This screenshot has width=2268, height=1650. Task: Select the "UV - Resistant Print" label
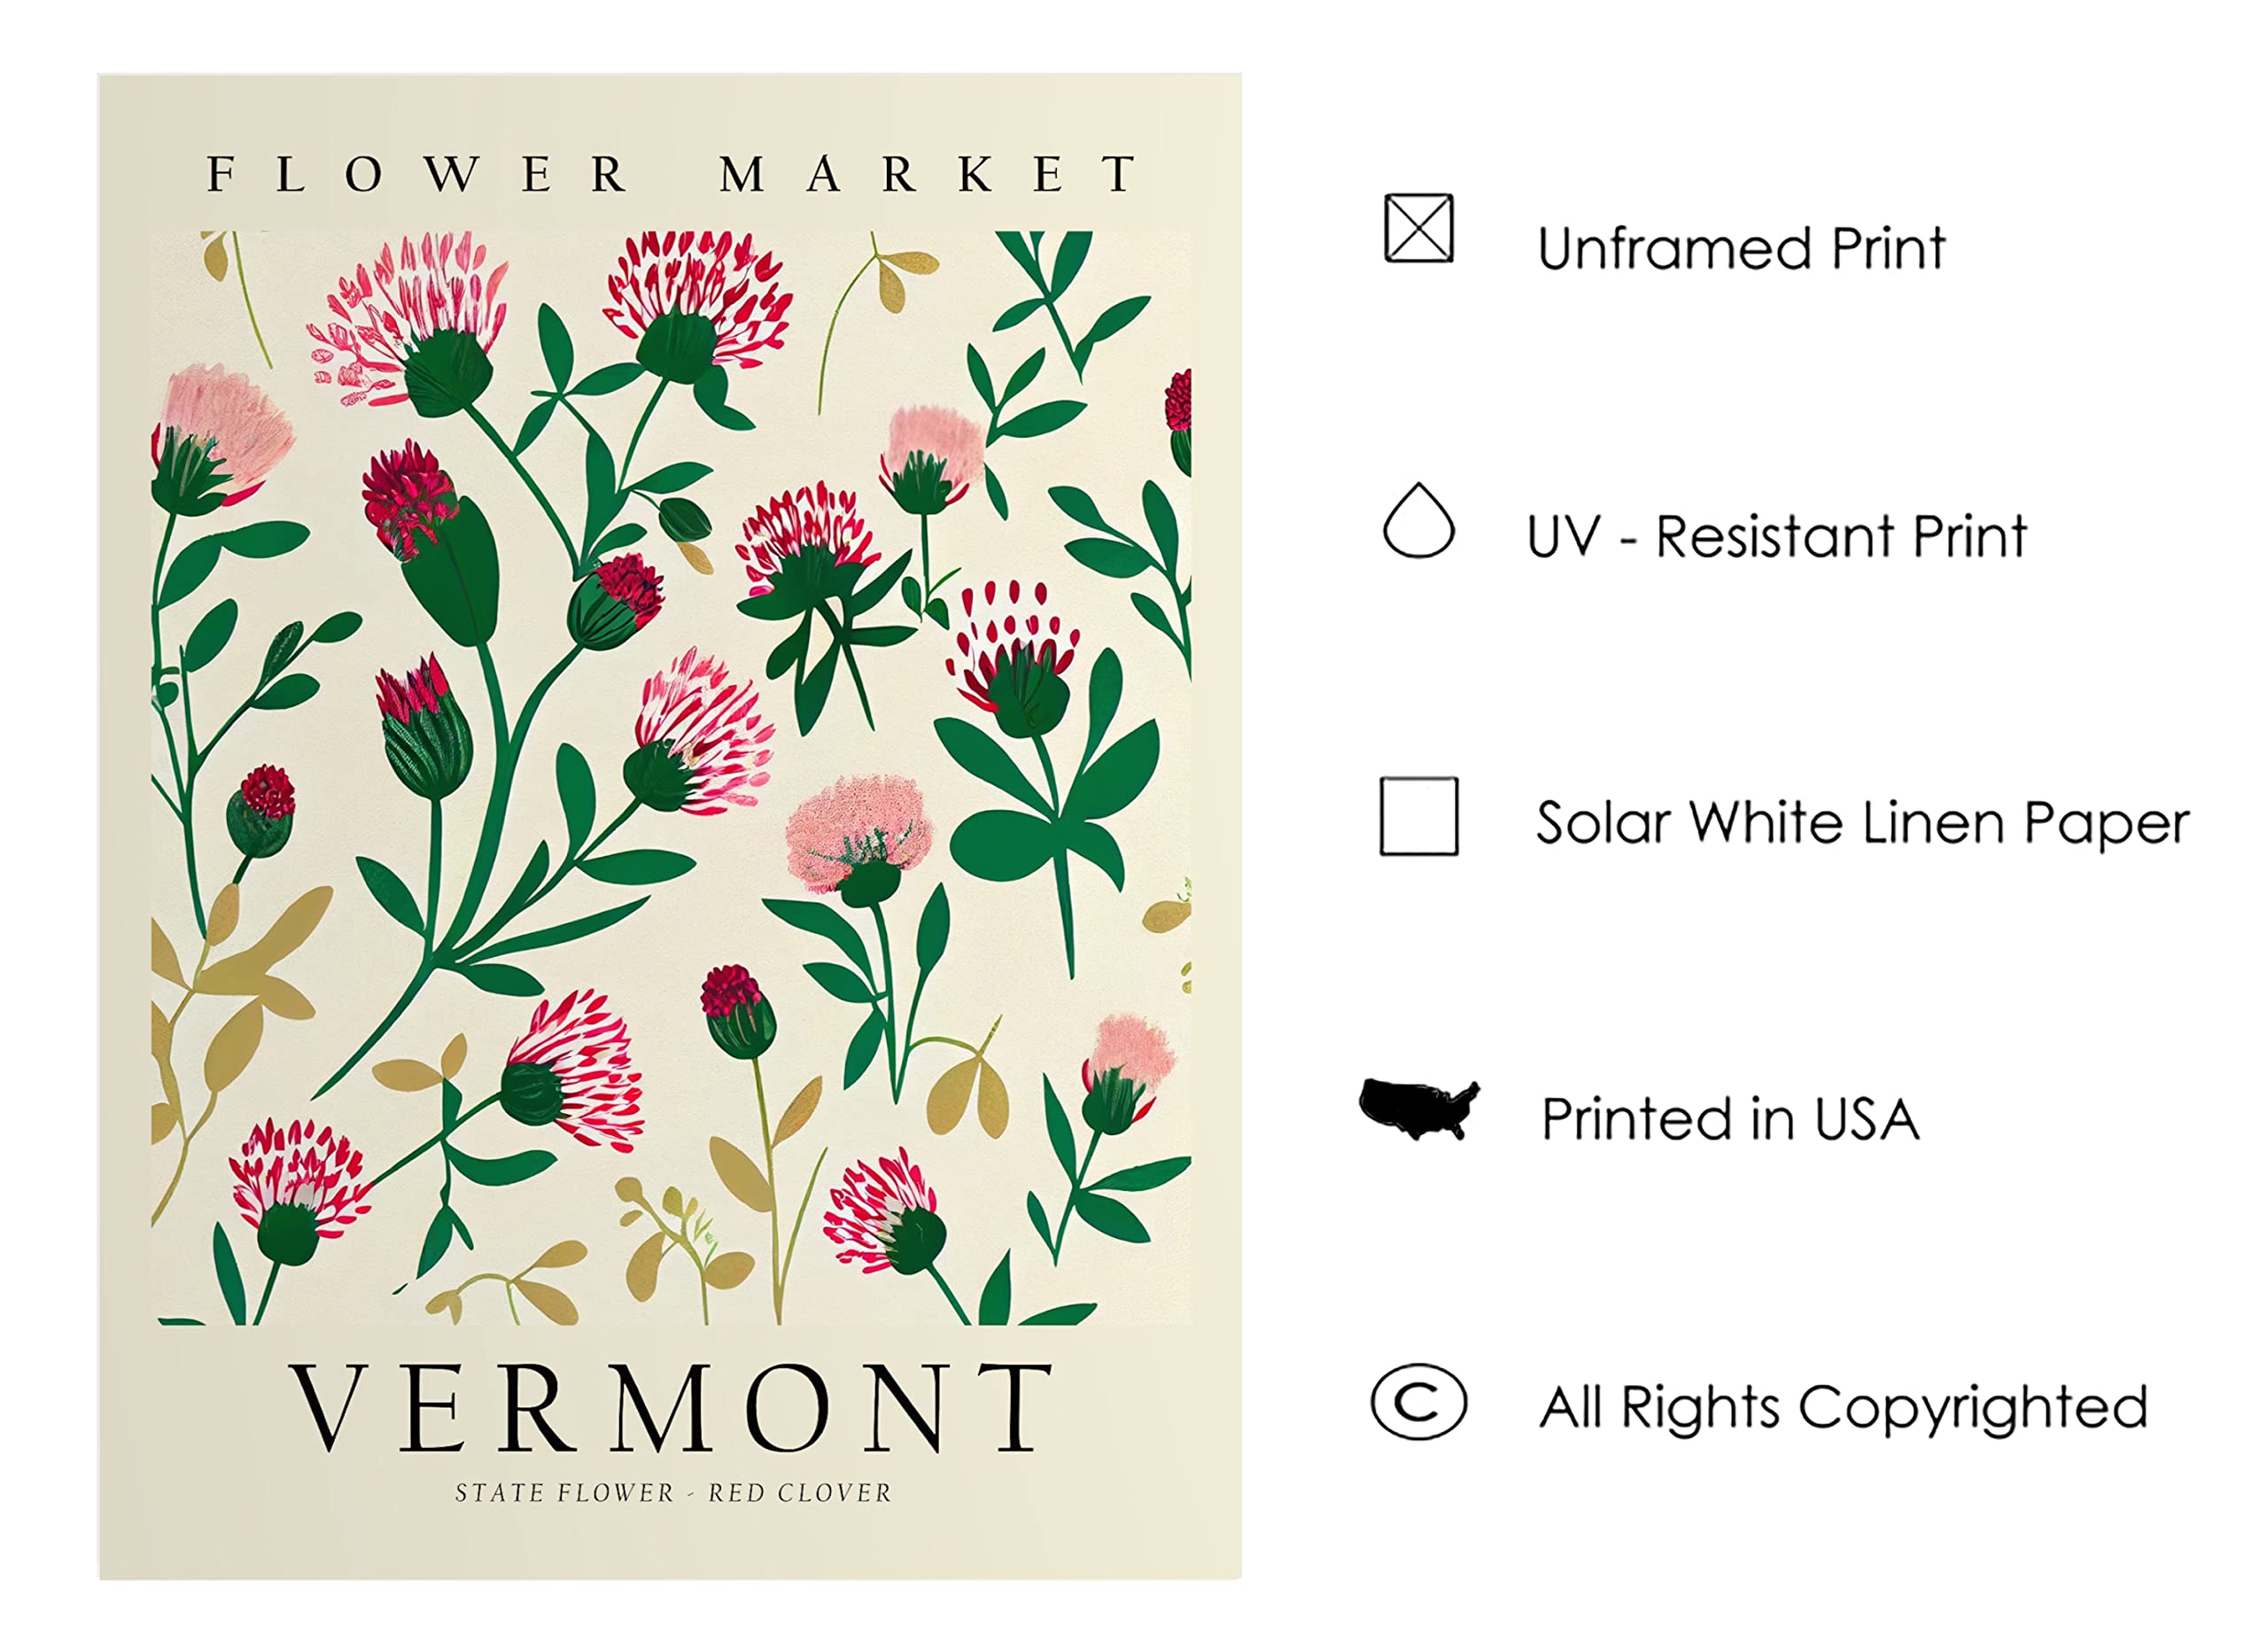click(x=1776, y=537)
